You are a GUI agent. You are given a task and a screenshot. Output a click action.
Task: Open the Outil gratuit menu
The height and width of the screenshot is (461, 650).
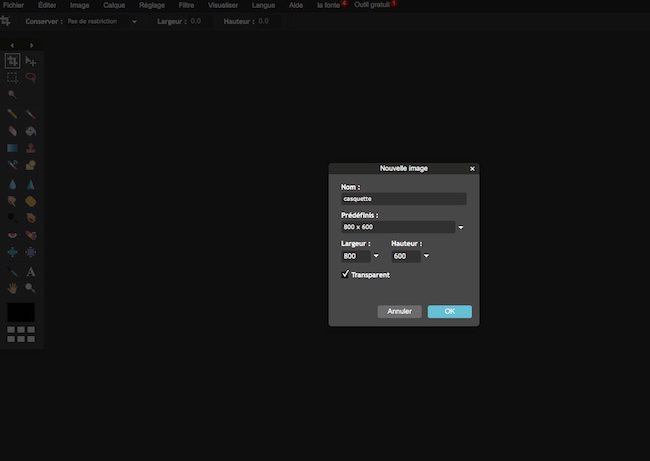(374, 5)
